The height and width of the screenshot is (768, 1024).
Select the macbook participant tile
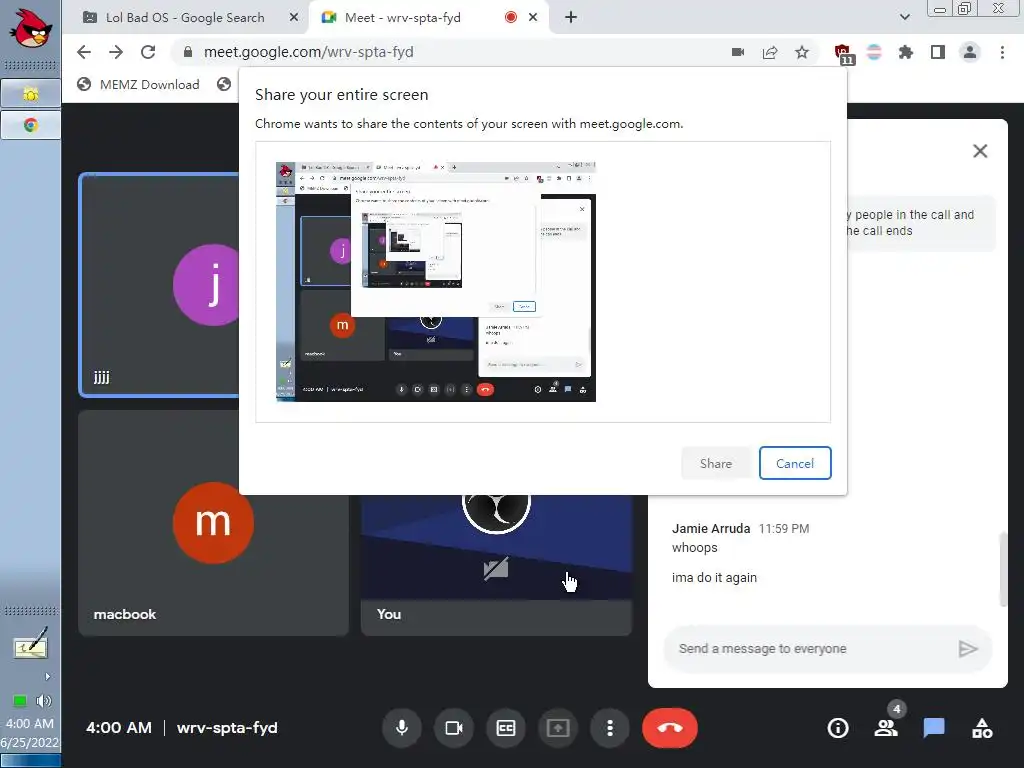[213, 523]
